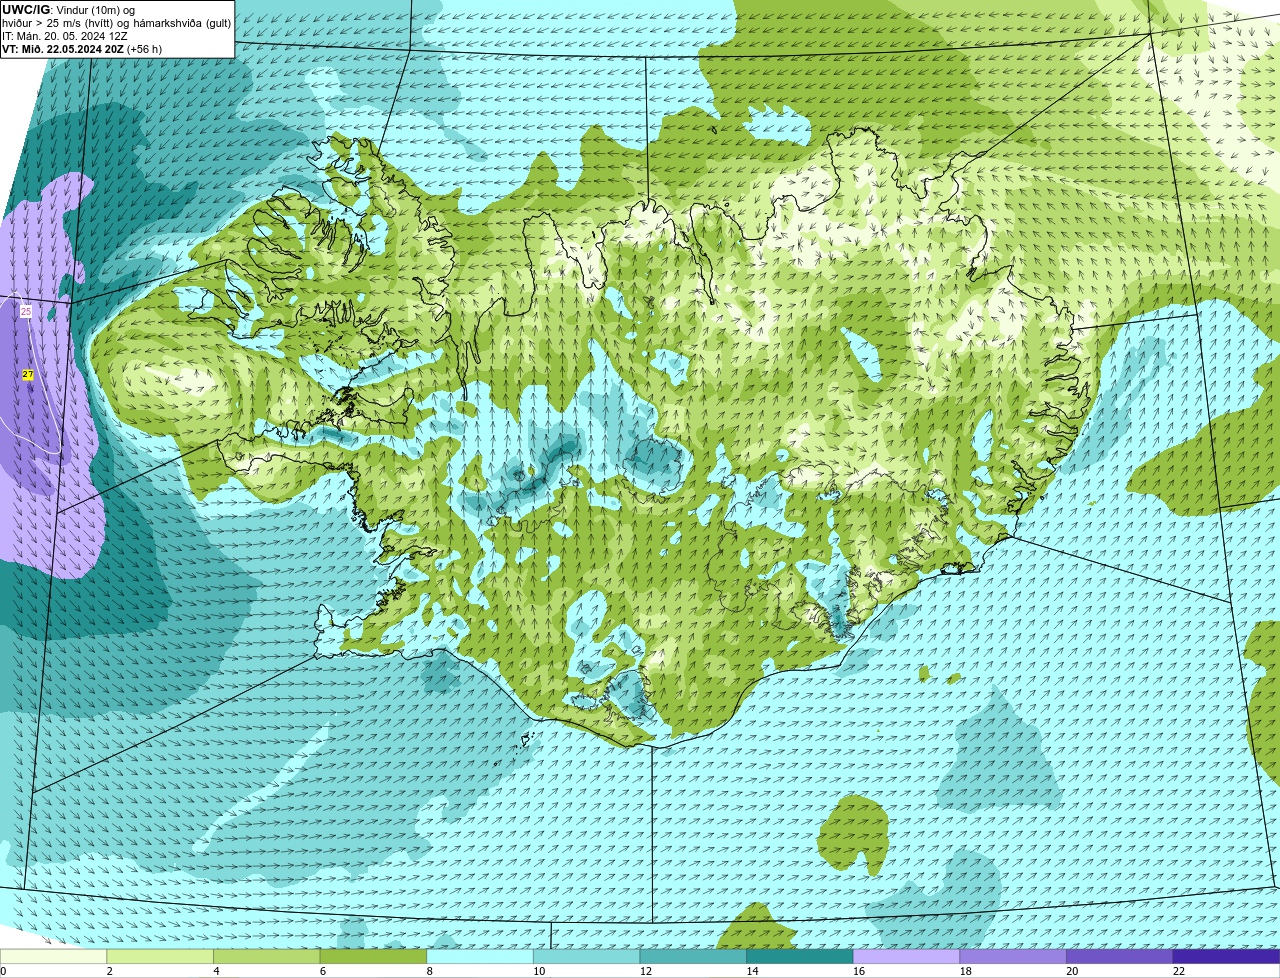The width and height of the screenshot is (1280, 978).
Task: Click the '4' tick label on the scale
Action: pyautogui.click(x=216, y=971)
